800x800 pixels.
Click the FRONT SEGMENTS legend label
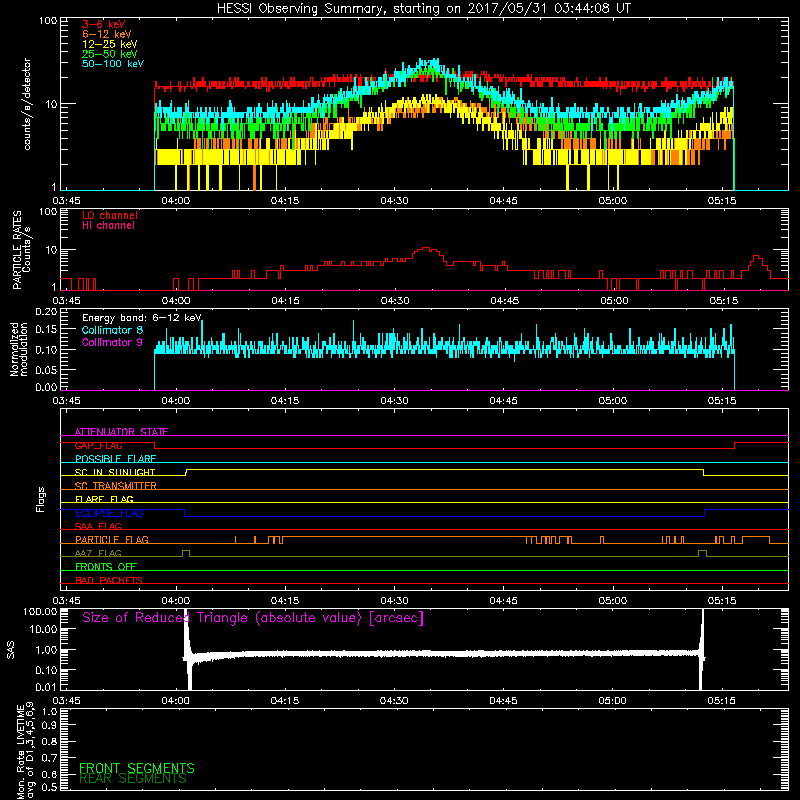point(137,768)
